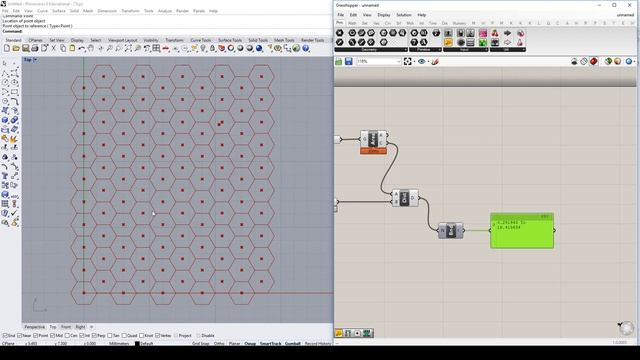640x360 pixels.
Task: Click the Zoom Extents icon
Action: coord(128,49)
